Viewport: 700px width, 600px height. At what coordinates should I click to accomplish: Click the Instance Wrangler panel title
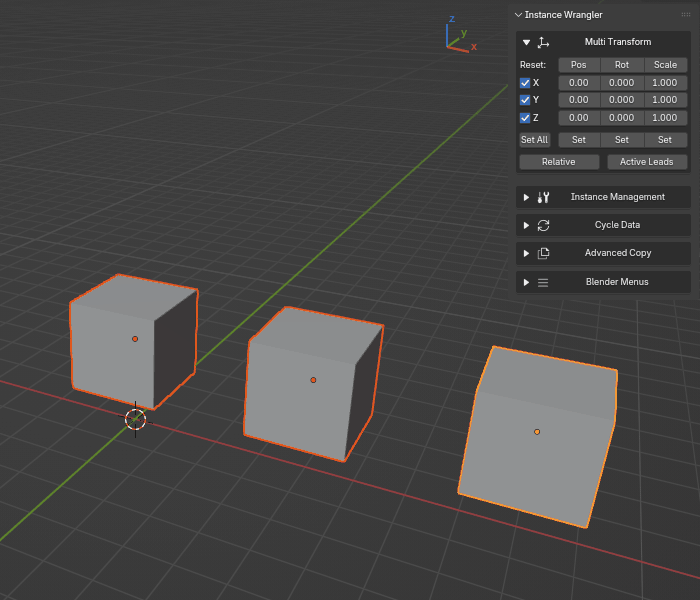click(563, 15)
